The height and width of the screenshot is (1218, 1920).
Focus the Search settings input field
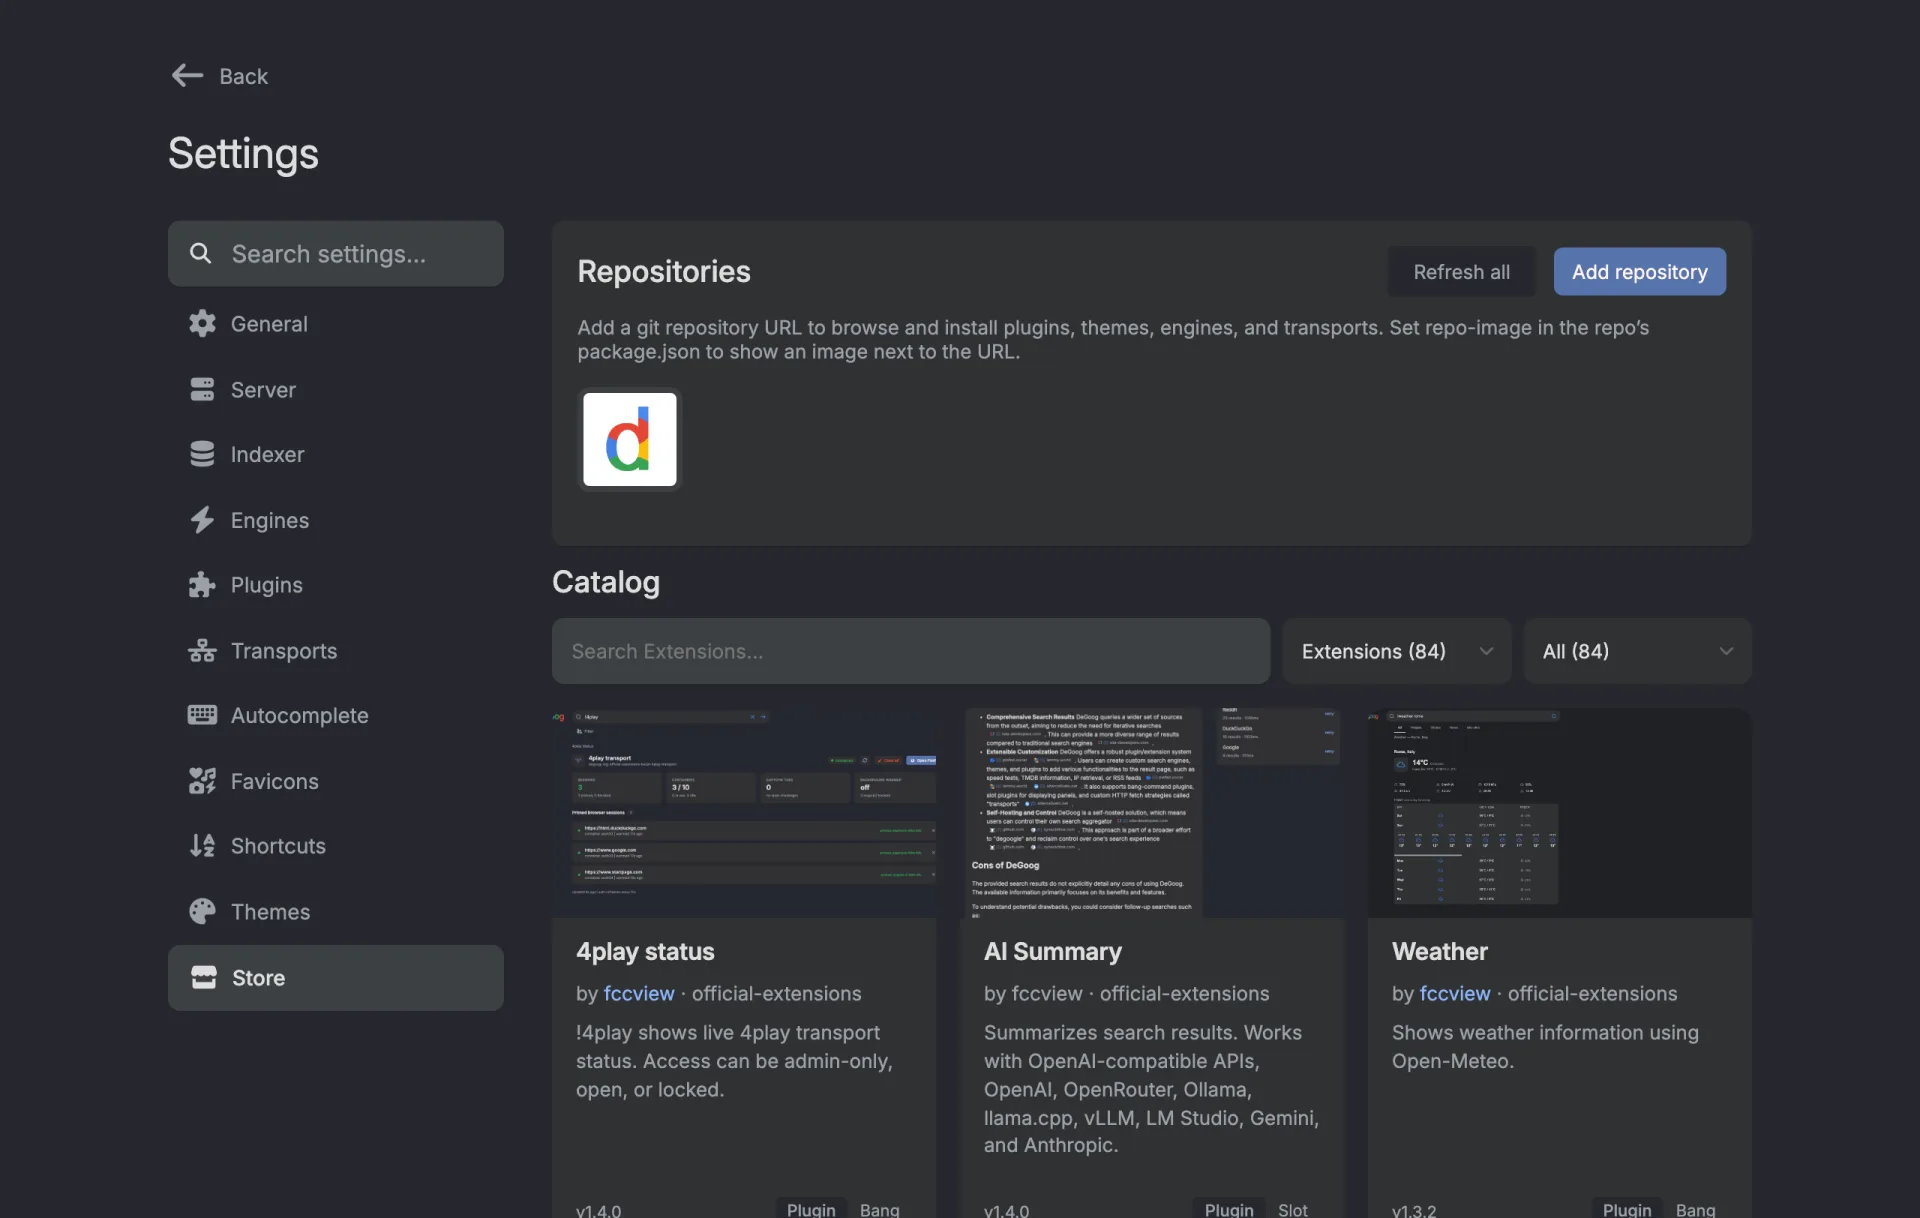336,254
